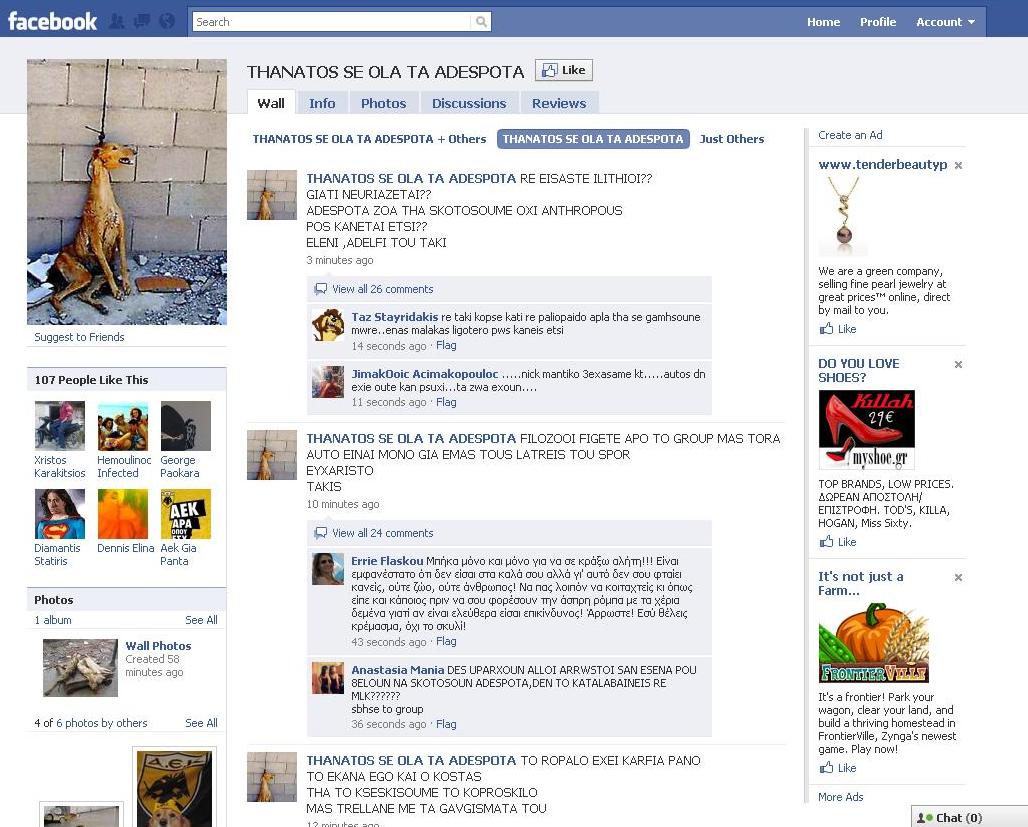Expand 'View all 24 comments'

382,533
